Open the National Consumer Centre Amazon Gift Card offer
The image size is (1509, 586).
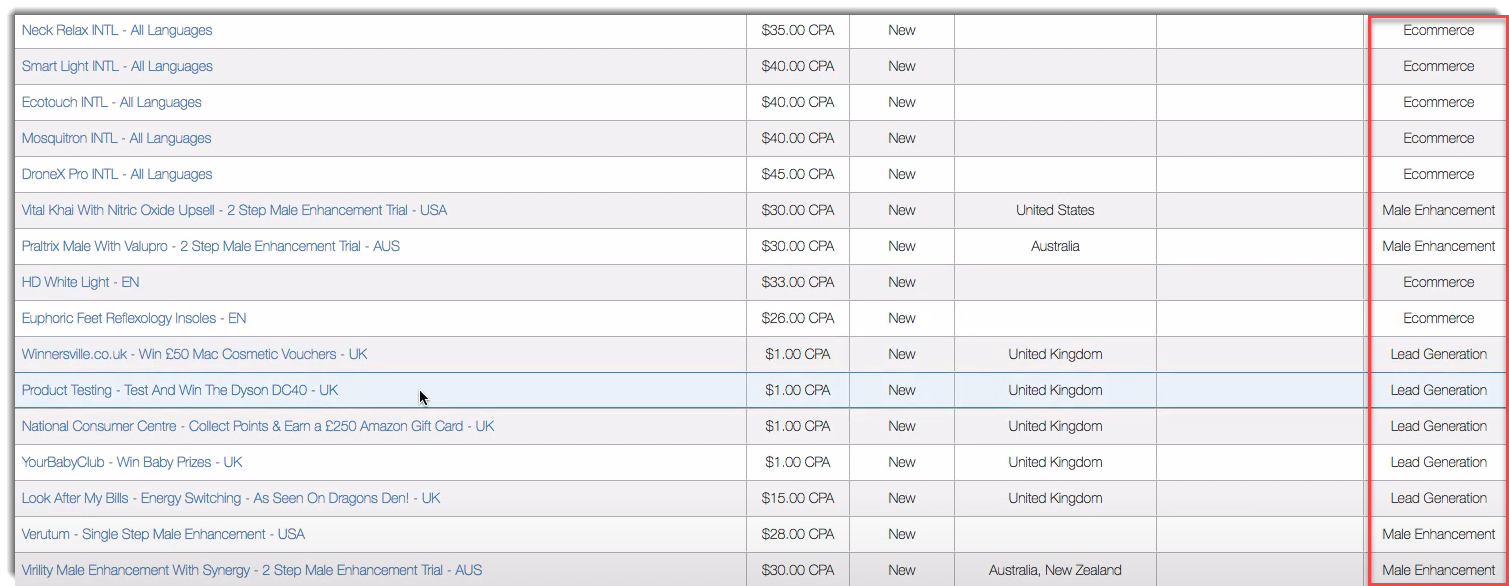pos(258,426)
